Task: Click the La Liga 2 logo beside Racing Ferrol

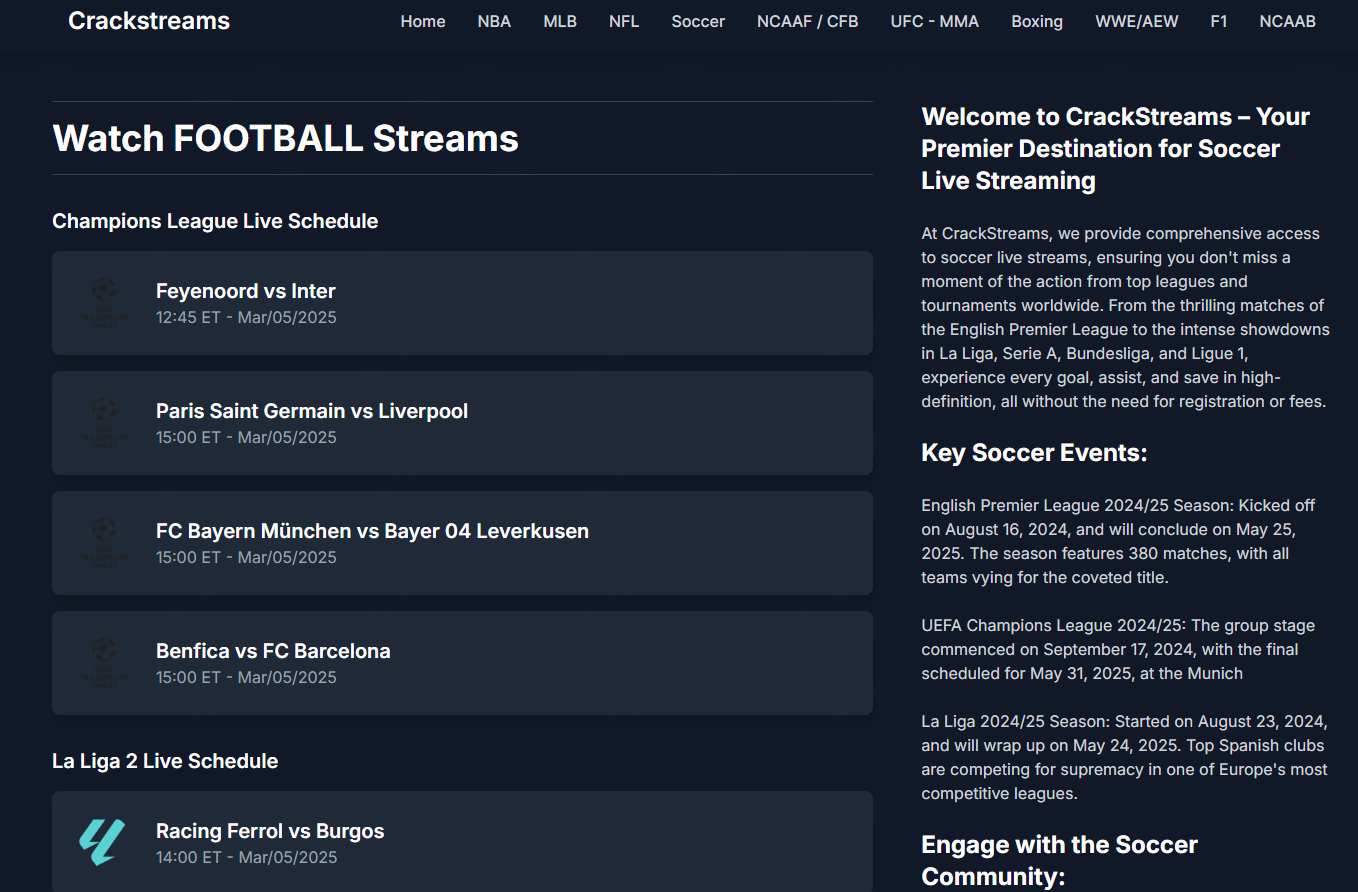Action: (x=103, y=842)
